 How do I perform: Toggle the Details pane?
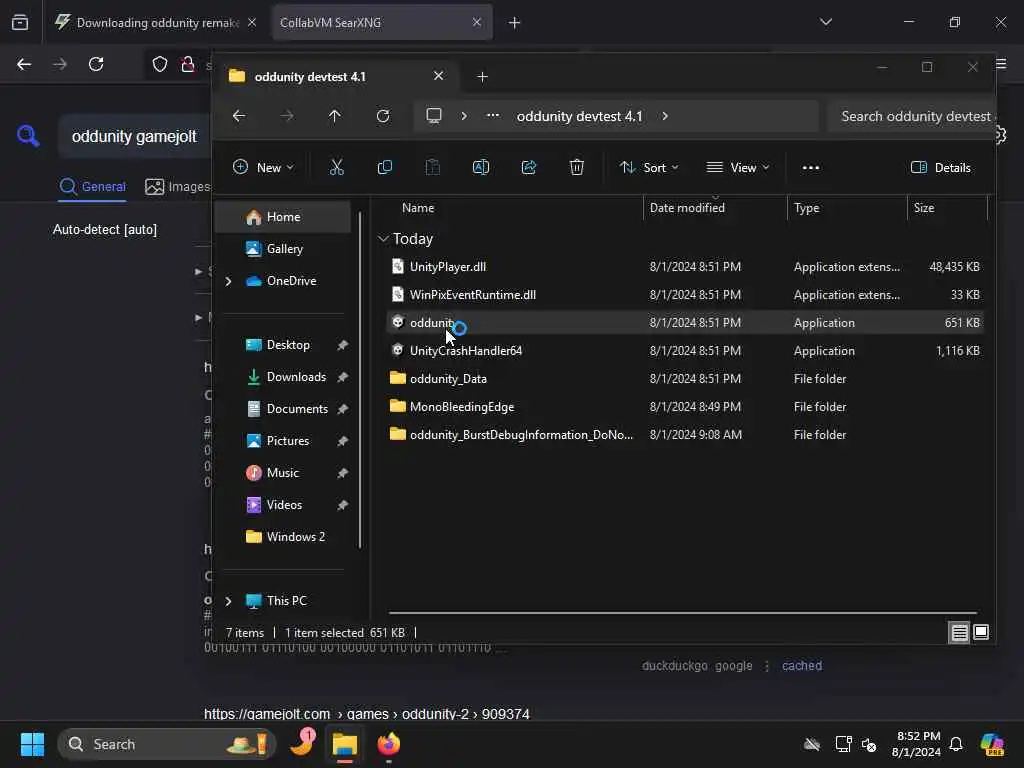940,168
